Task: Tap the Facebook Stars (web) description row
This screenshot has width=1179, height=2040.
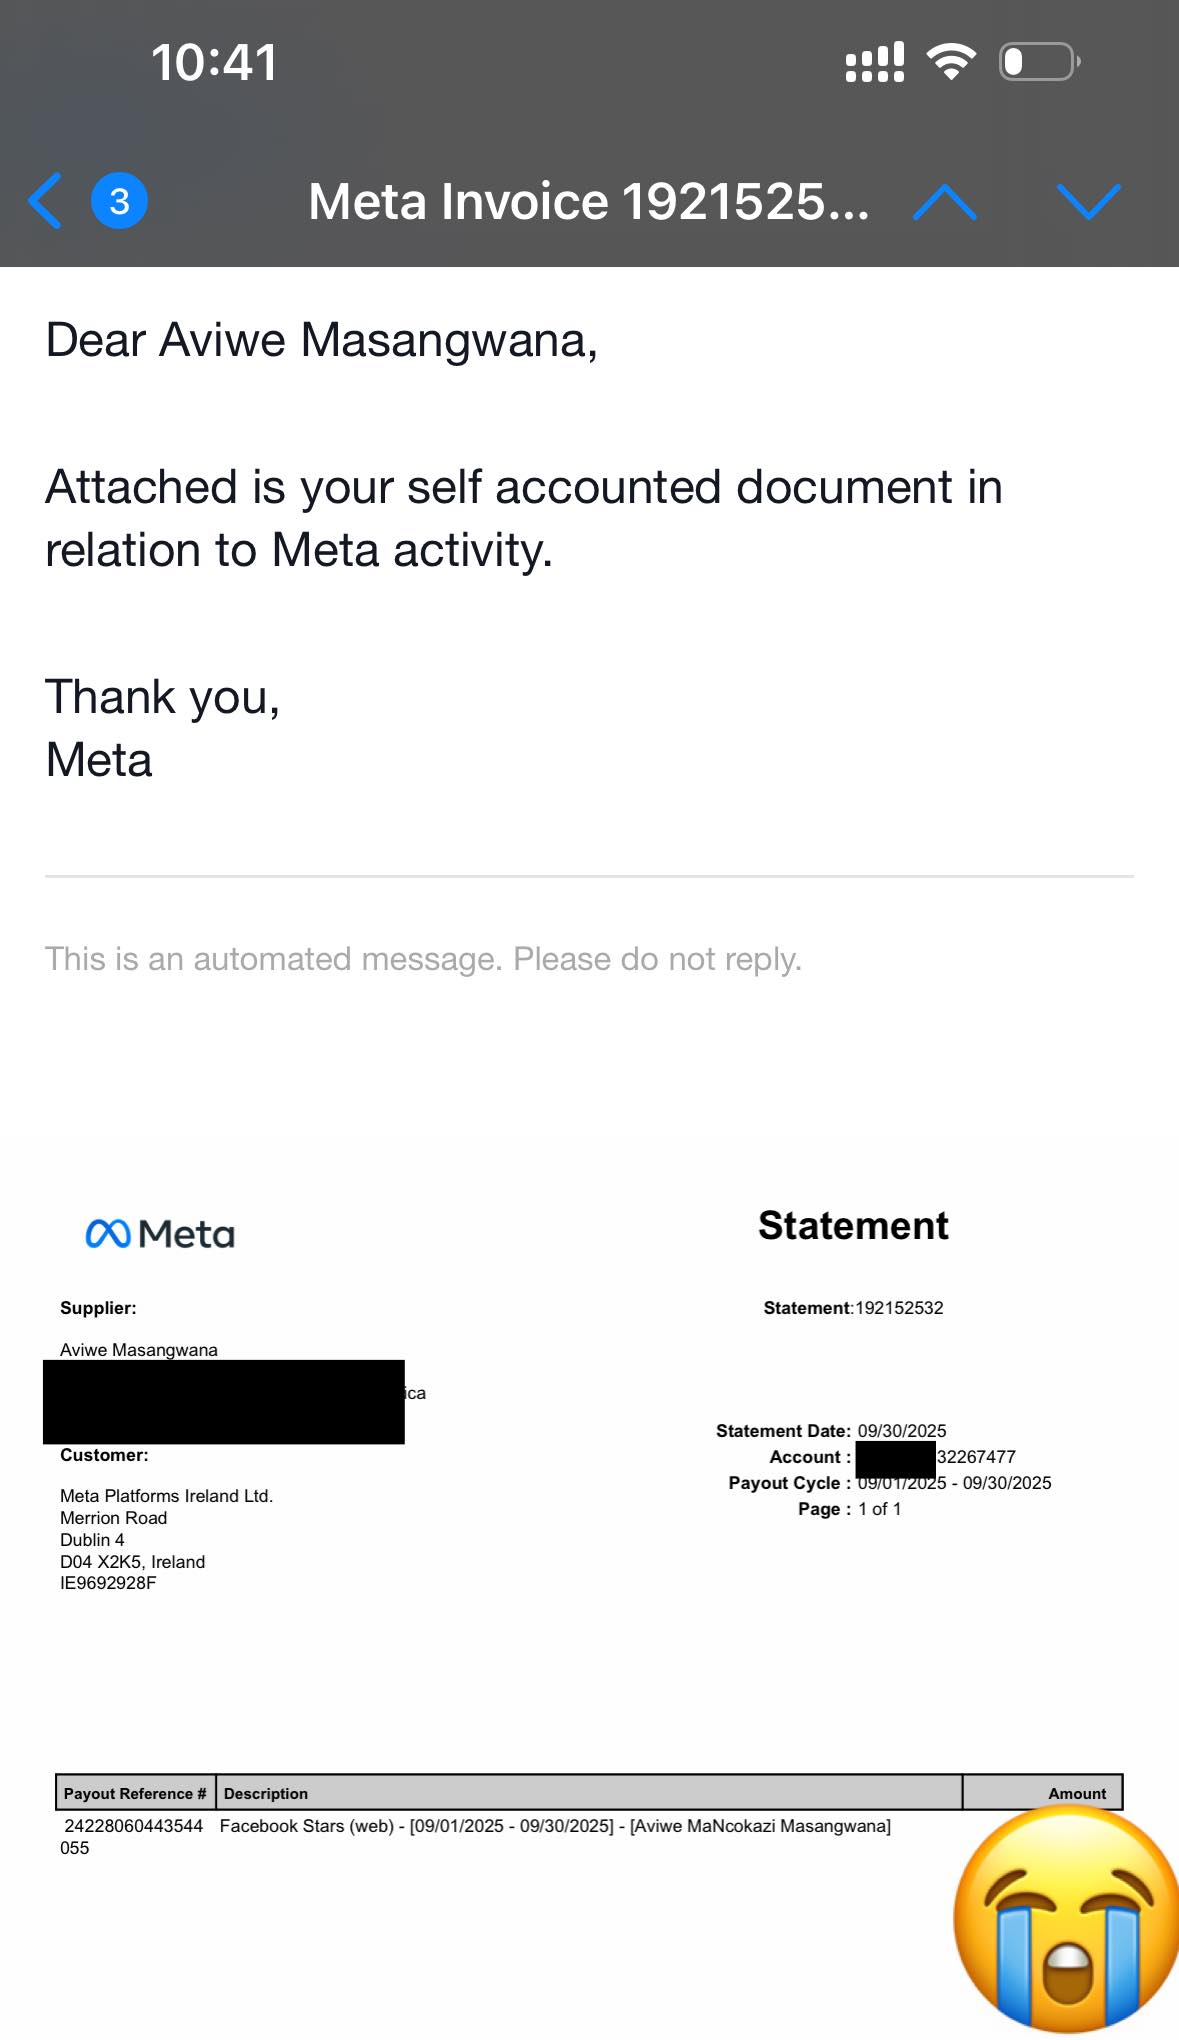Action: (555, 1826)
